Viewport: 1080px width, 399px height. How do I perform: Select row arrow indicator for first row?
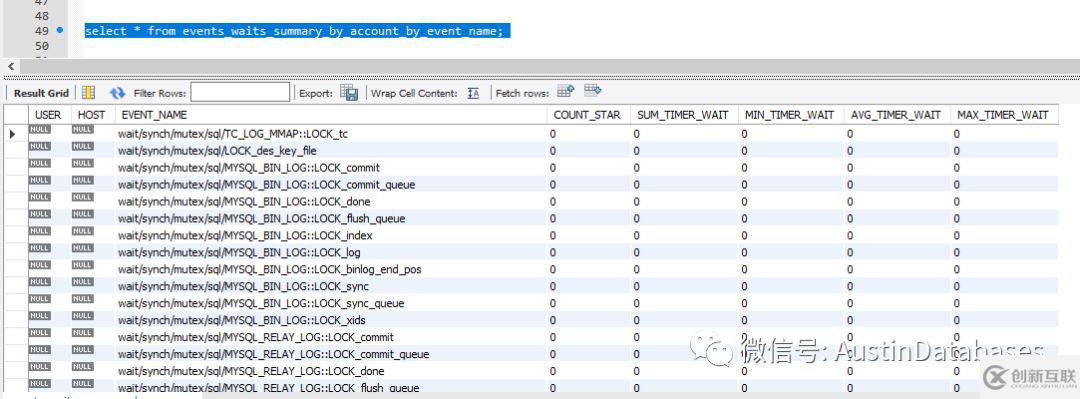pos(12,134)
